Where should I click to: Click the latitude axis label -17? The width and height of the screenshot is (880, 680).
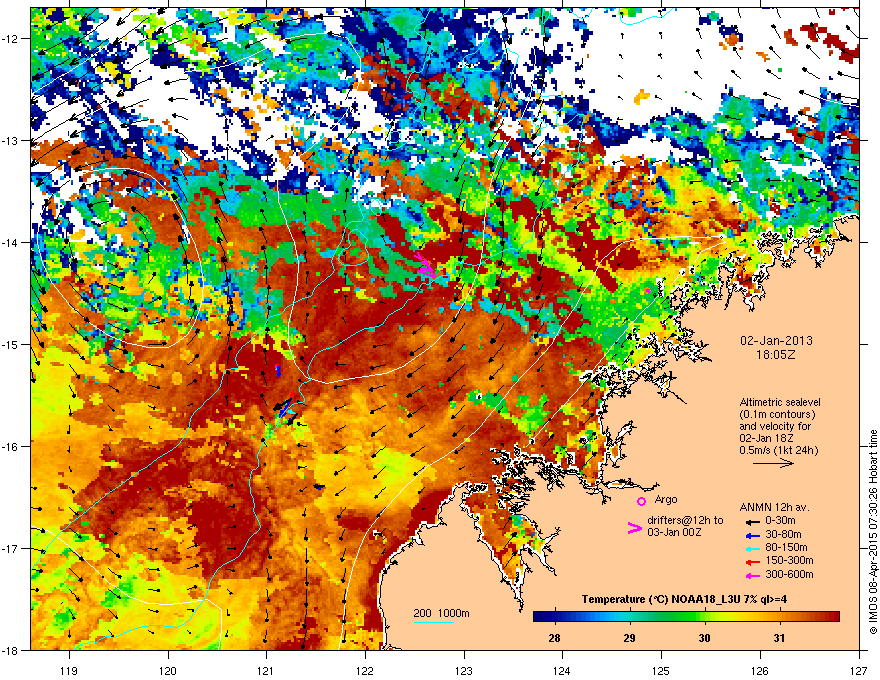pos(10,548)
